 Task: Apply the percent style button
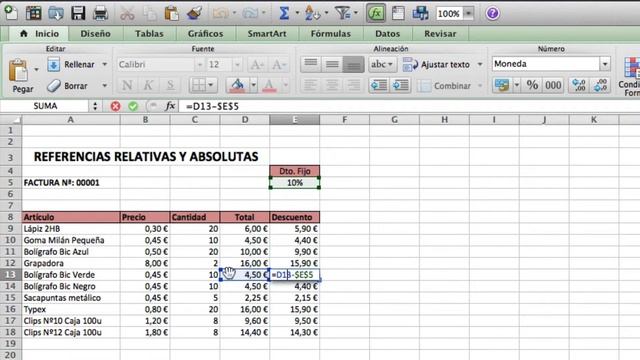(532, 85)
